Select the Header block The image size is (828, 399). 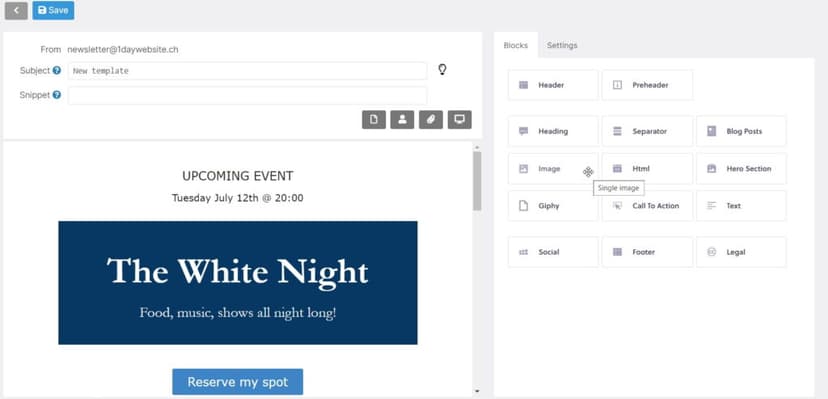coord(553,85)
